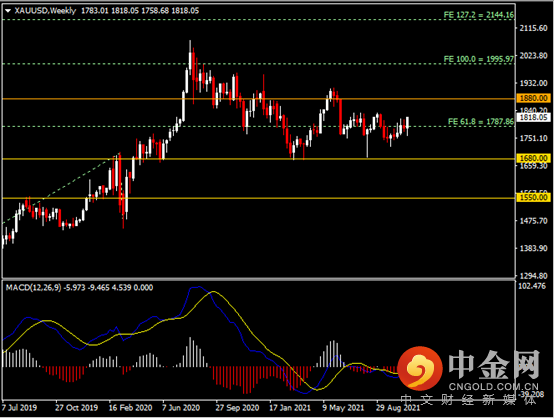Image resolution: width=554 pixels, height=418 pixels.
Task: Click the 17 Jan 2021 date marker
Action: click(x=290, y=408)
